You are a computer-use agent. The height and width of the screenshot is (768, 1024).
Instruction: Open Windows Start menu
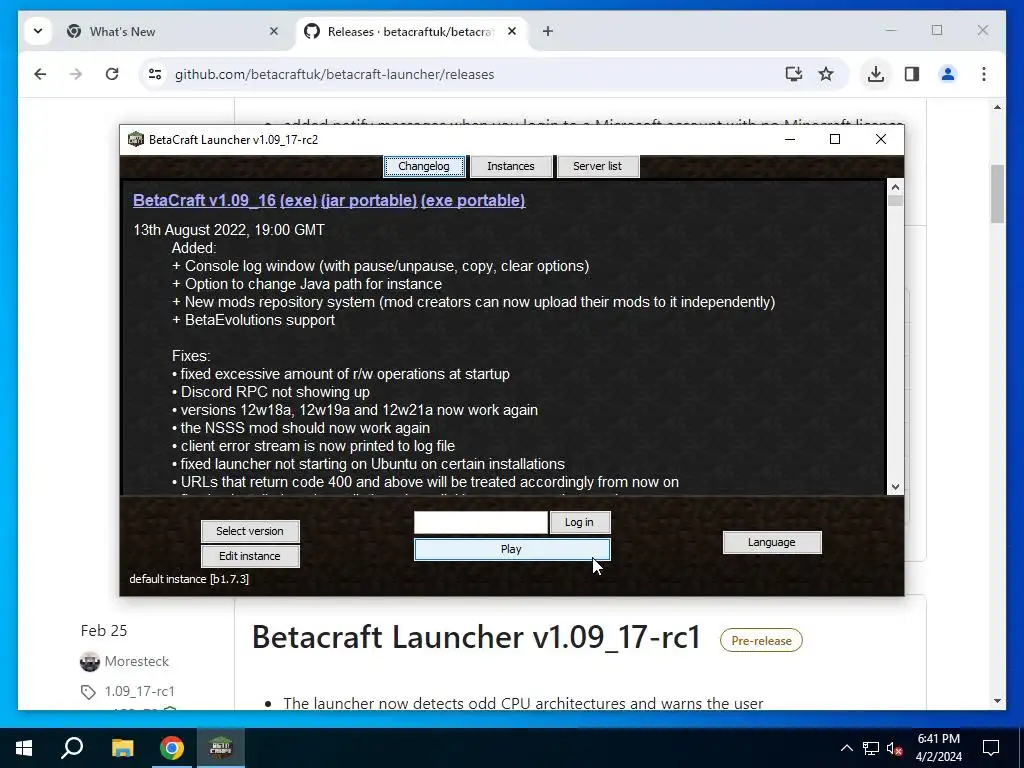(24, 748)
